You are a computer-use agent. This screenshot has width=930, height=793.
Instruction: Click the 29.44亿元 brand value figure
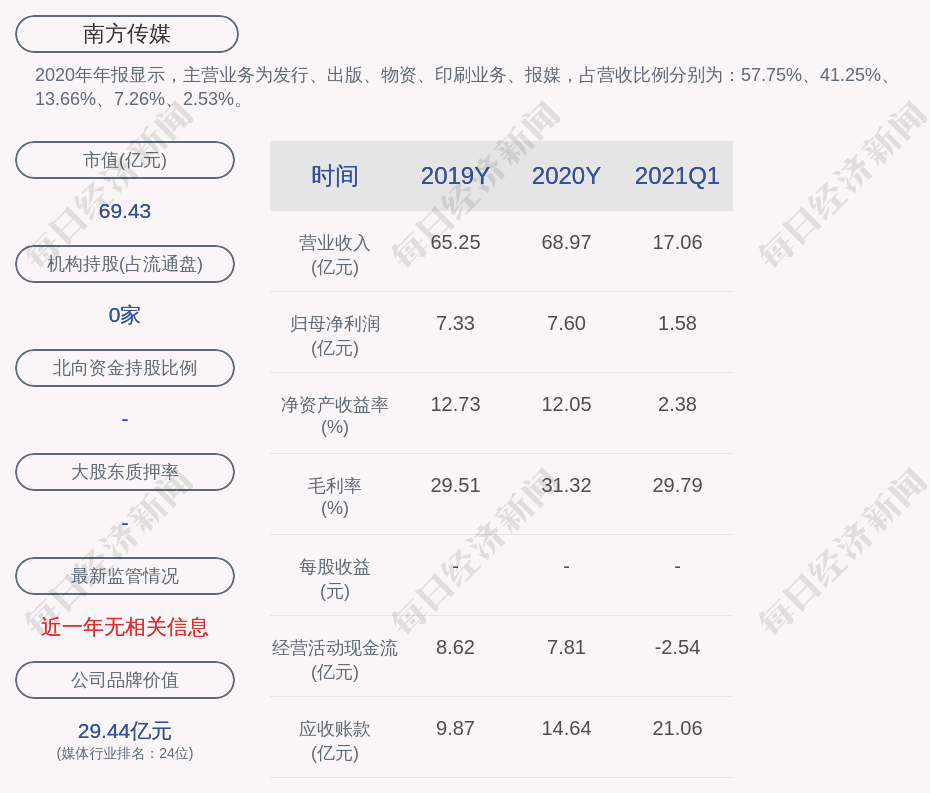click(125, 731)
